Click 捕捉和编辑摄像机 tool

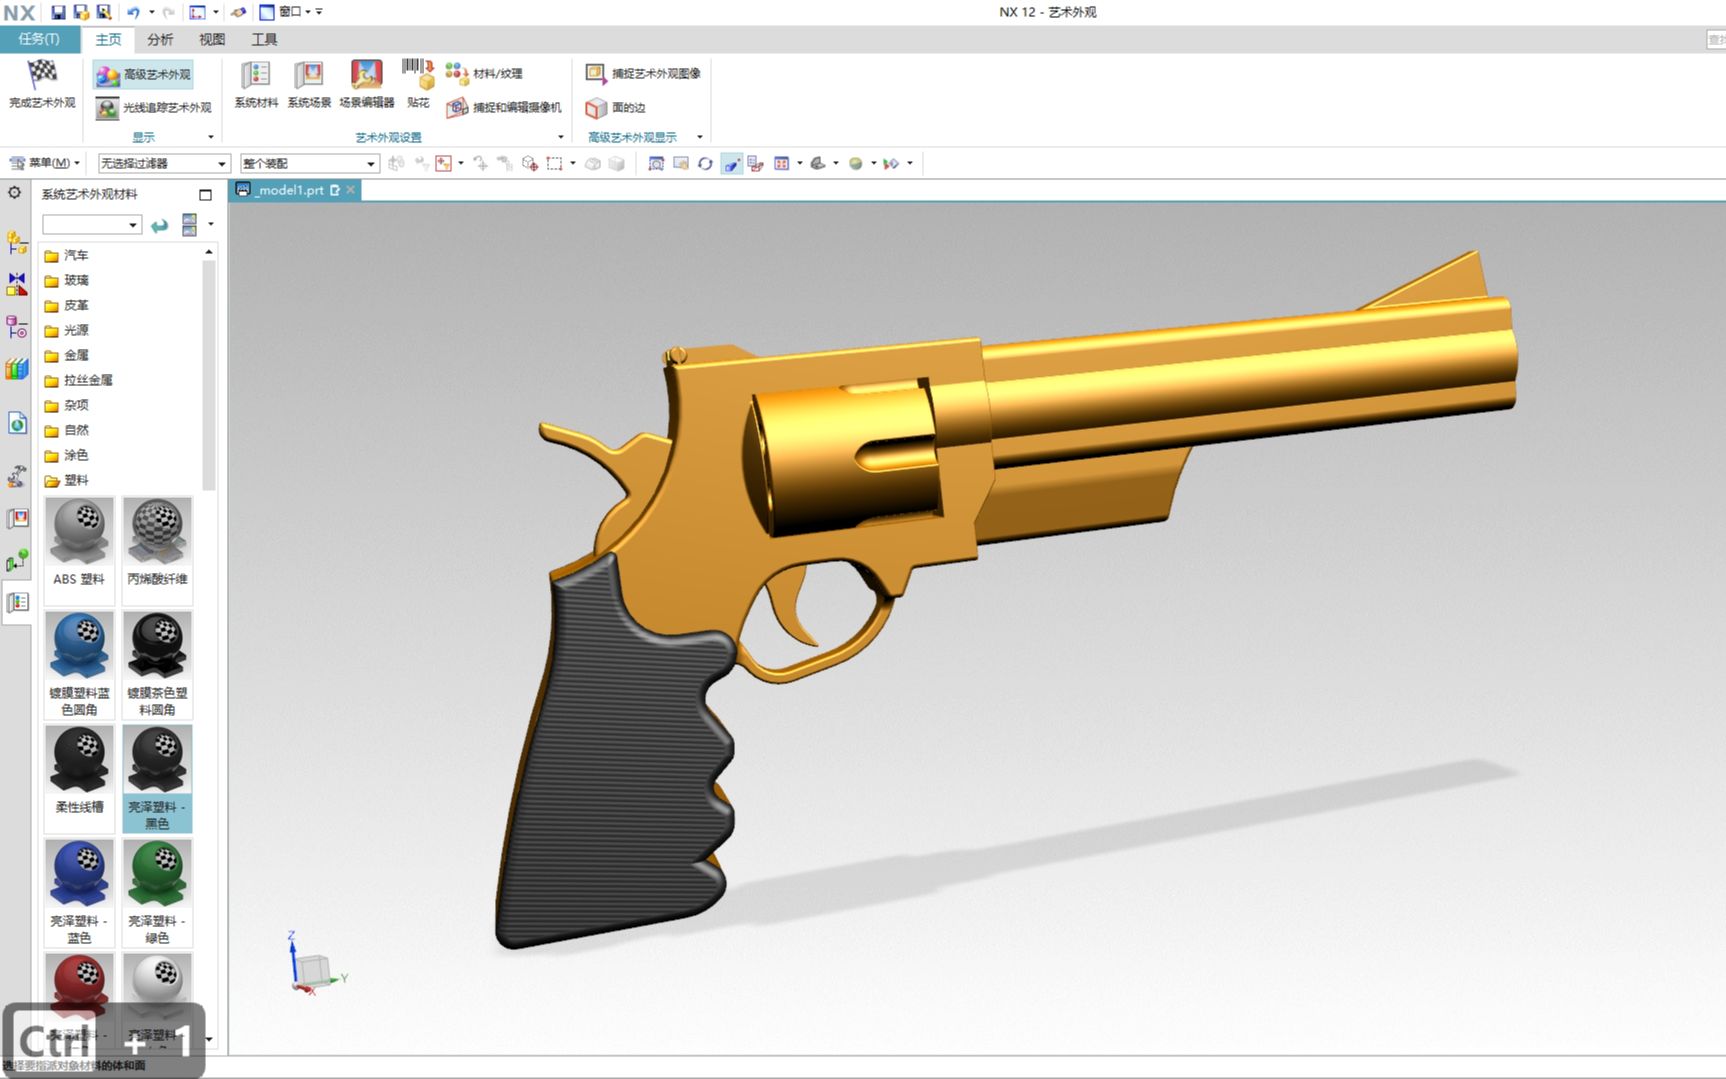504,107
